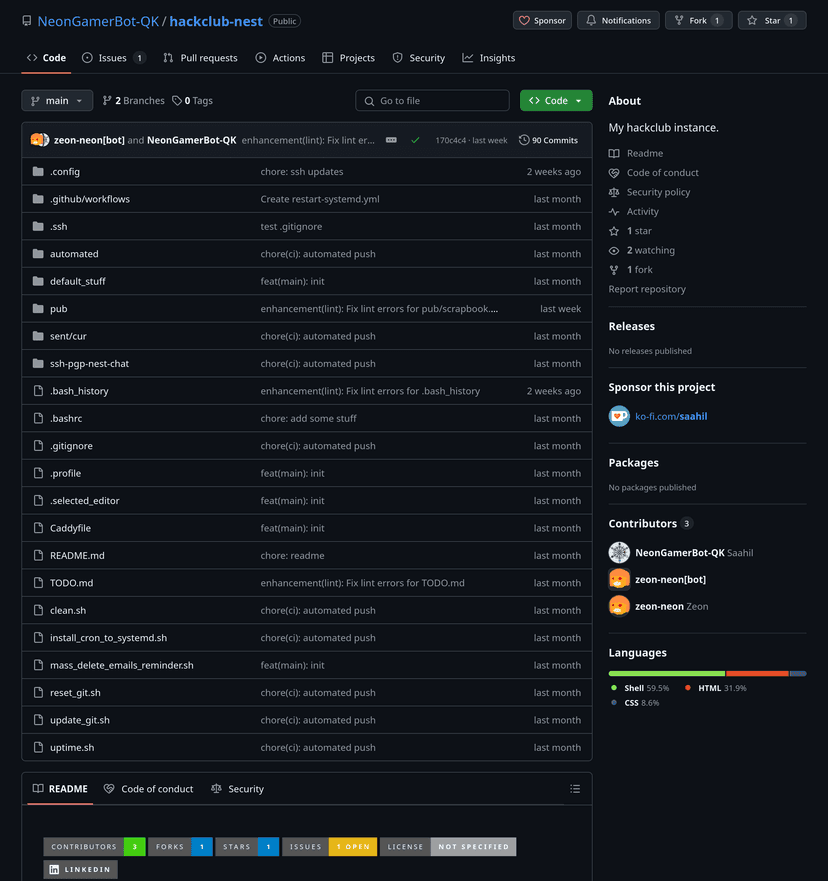
Task: Click the ko-fi cup icon
Action: pos(620,416)
